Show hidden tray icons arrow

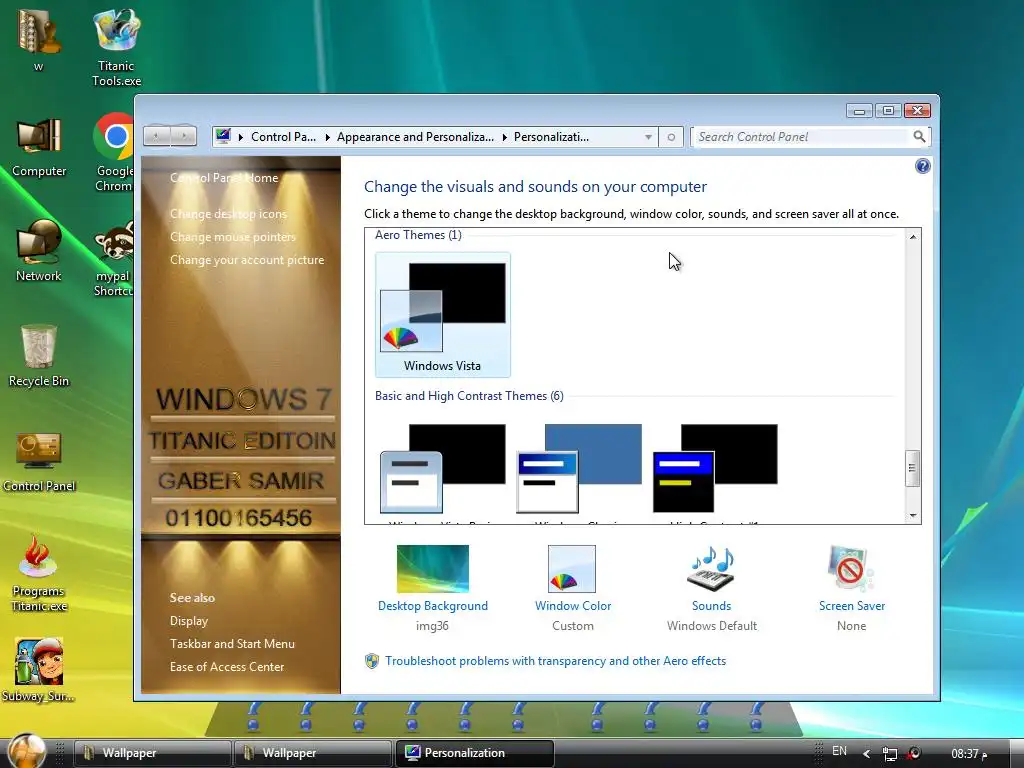(867, 754)
